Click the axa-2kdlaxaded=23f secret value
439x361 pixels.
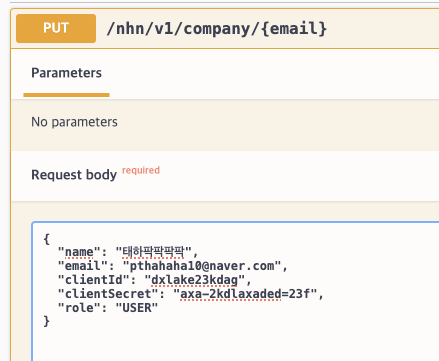point(245,294)
